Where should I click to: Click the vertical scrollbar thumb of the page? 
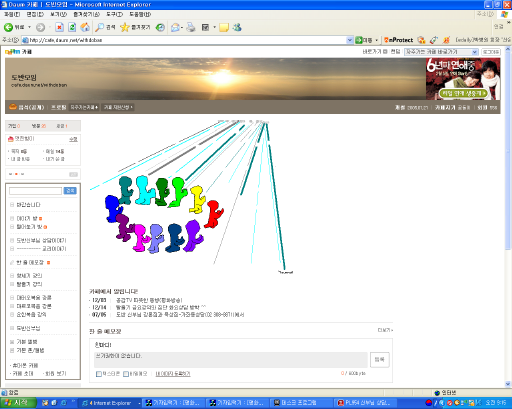tap(508, 152)
